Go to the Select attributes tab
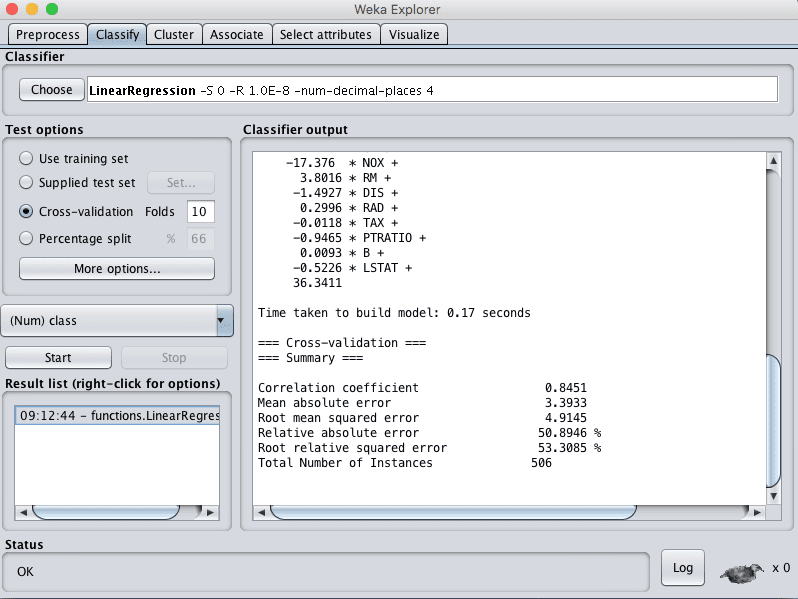 click(x=326, y=35)
